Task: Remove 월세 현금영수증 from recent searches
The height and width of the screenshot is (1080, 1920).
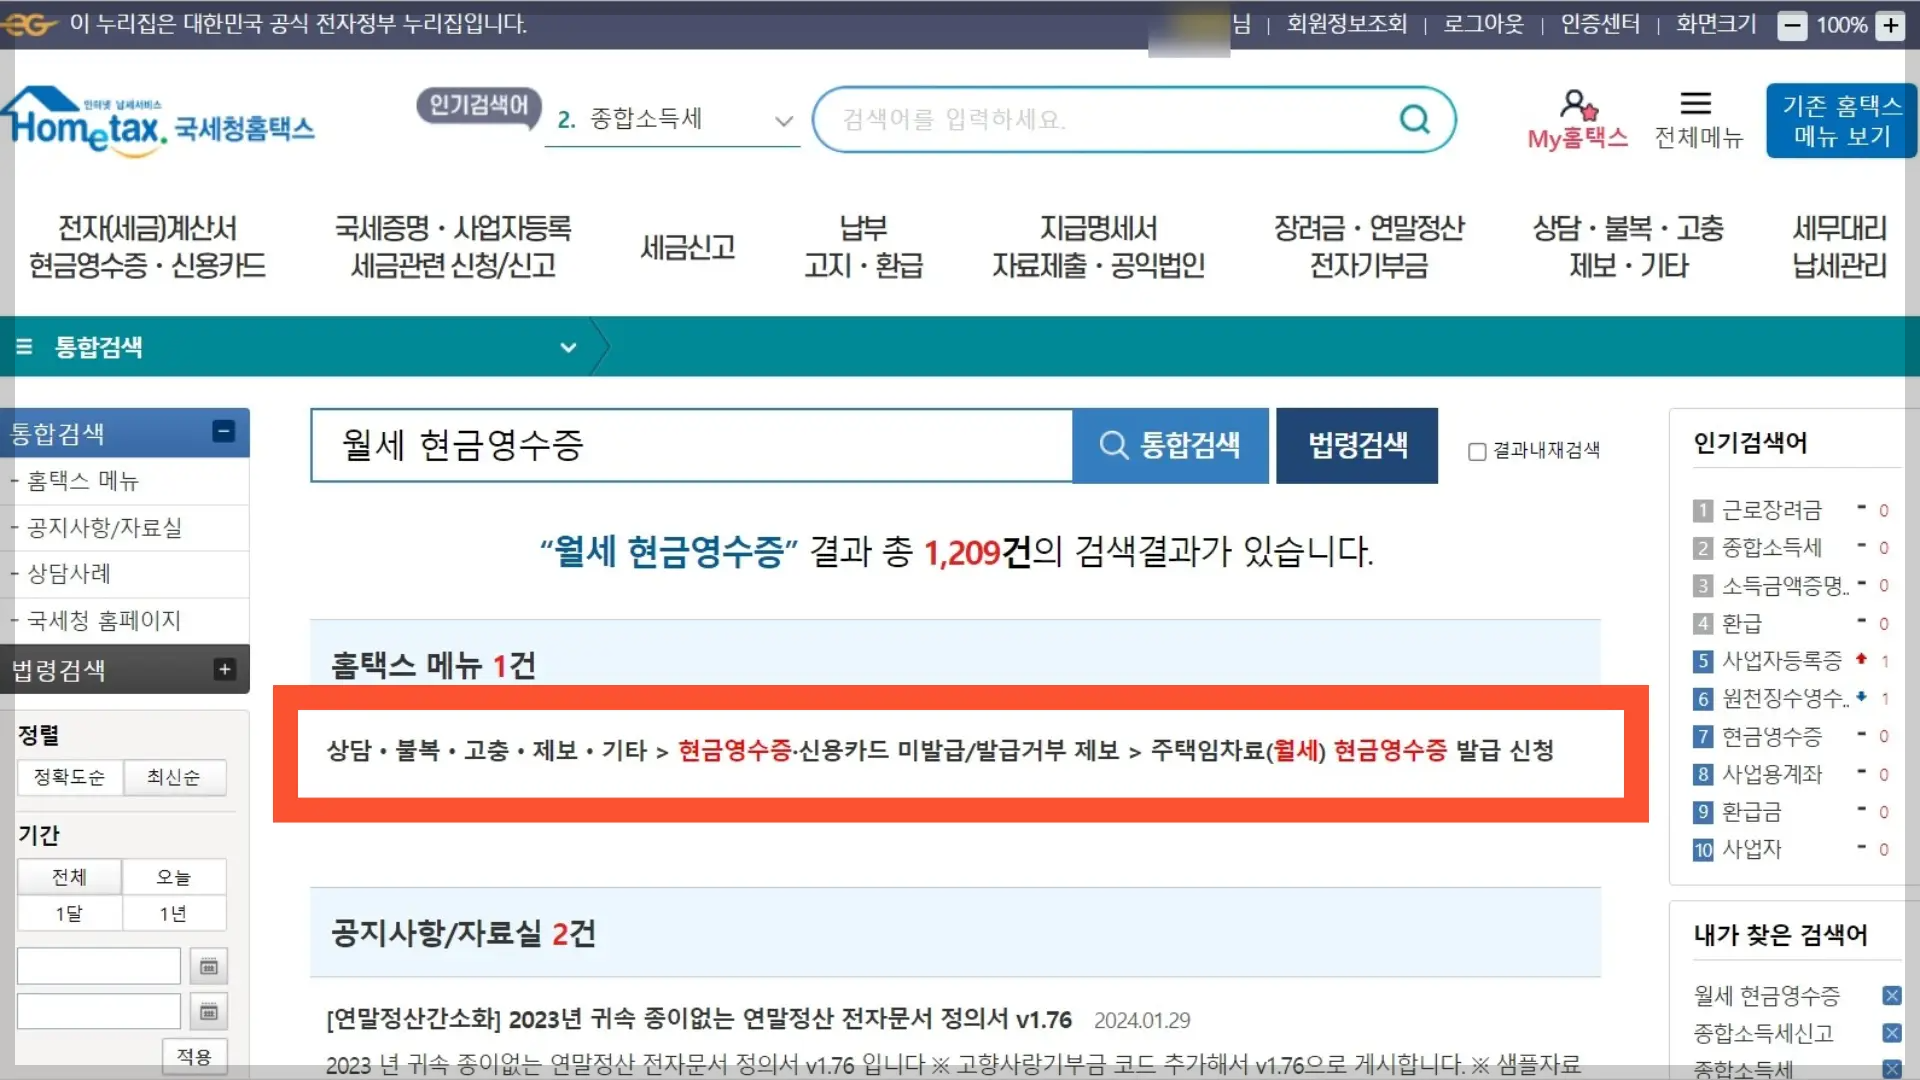Action: (1891, 995)
